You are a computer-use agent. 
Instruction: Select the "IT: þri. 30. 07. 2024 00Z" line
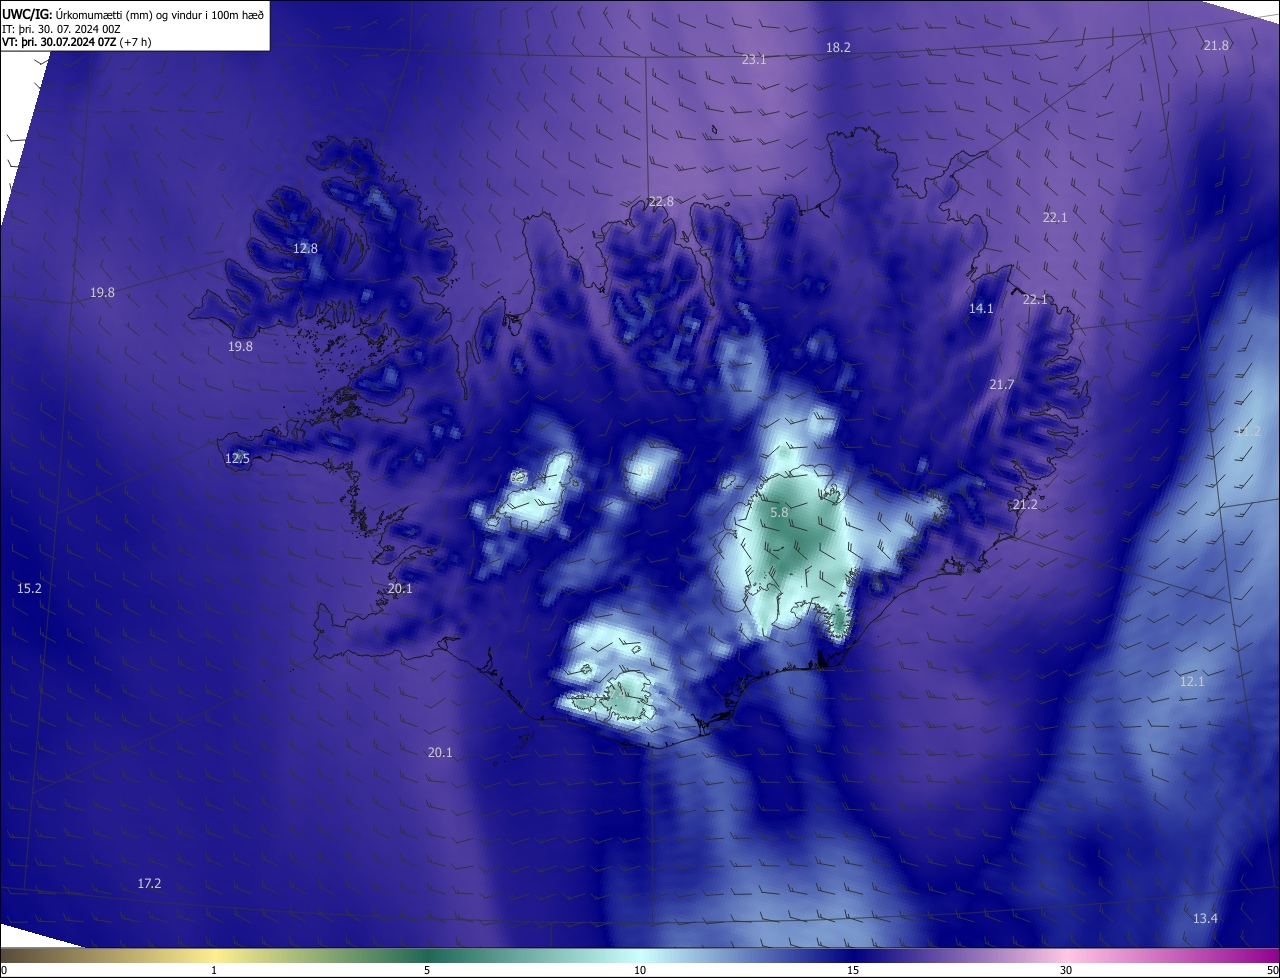pyautogui.click(x=61, y=28)
